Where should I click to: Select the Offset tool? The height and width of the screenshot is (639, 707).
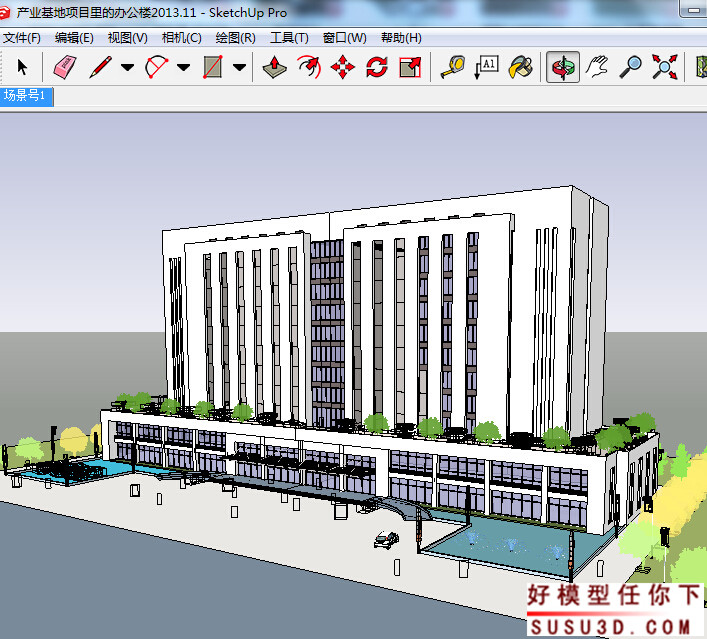coord(309,67)
